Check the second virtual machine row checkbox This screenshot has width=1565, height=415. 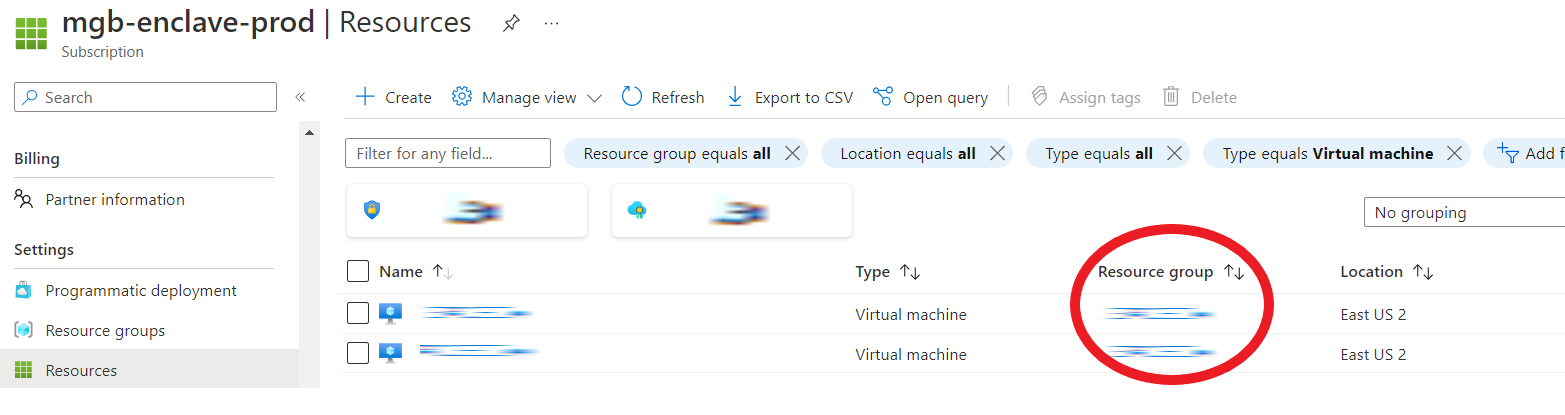pos(358,353)
